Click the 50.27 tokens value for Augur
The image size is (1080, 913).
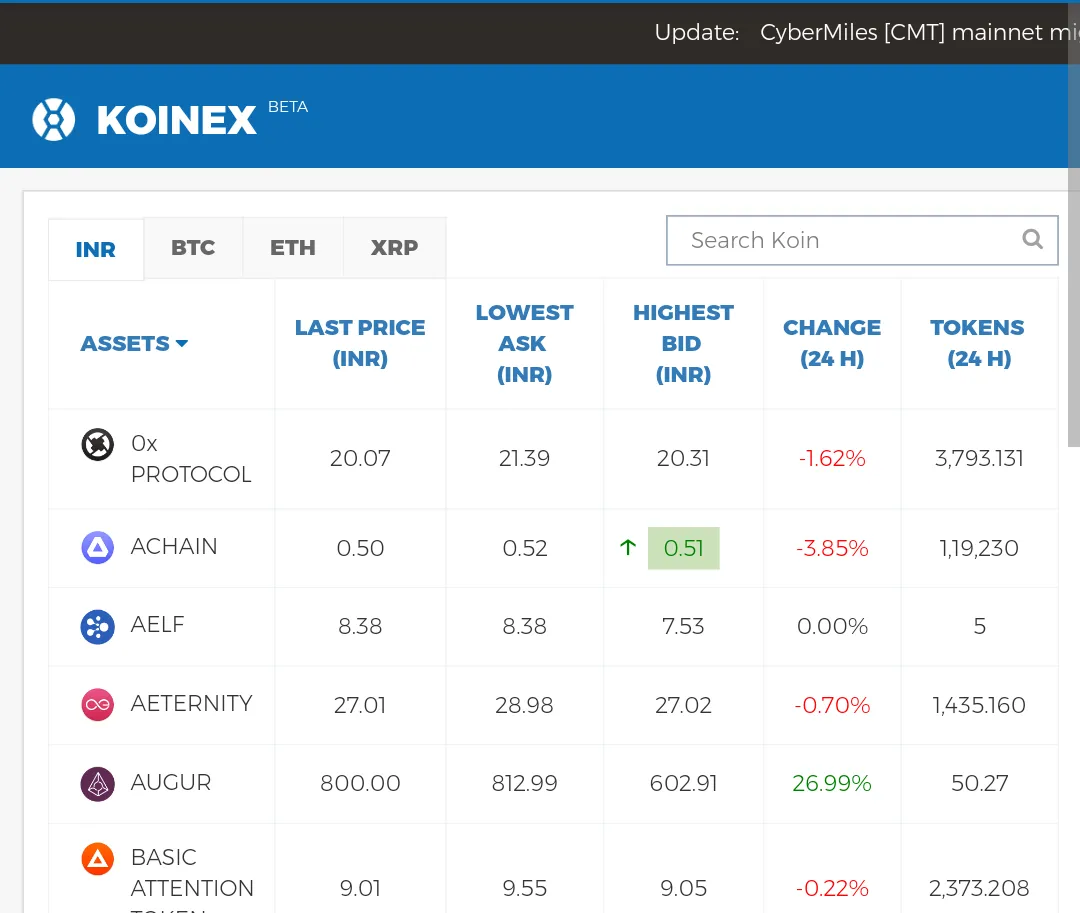pos(979,783)
